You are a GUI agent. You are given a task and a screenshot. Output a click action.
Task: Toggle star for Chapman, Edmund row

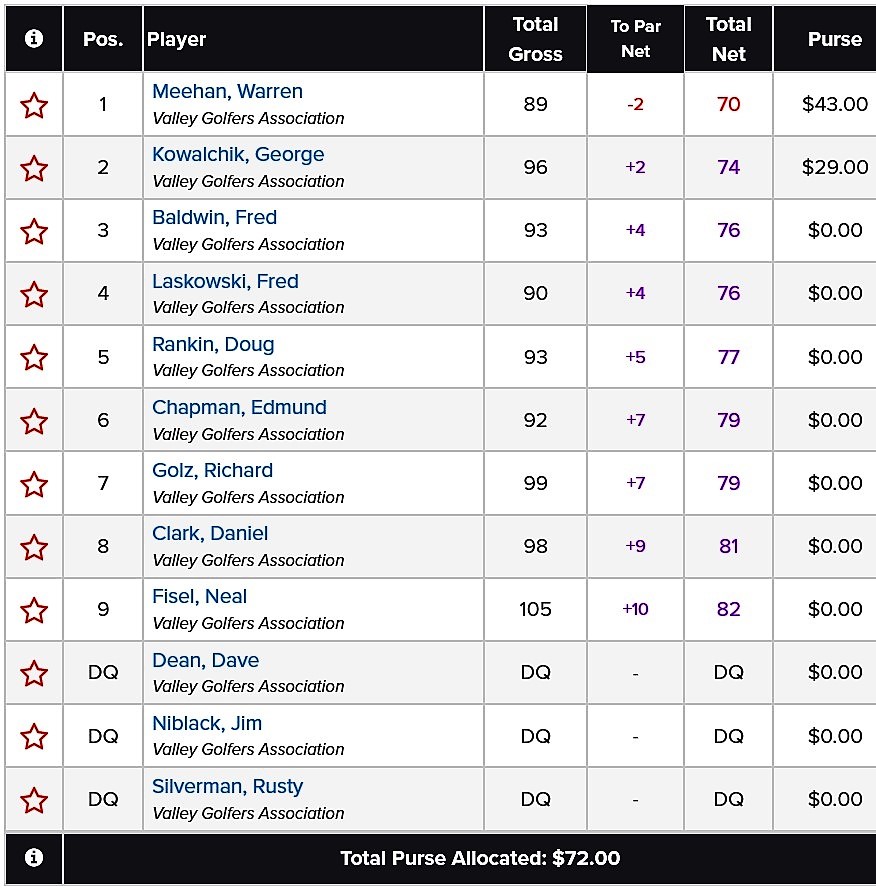tap(34, 420)
